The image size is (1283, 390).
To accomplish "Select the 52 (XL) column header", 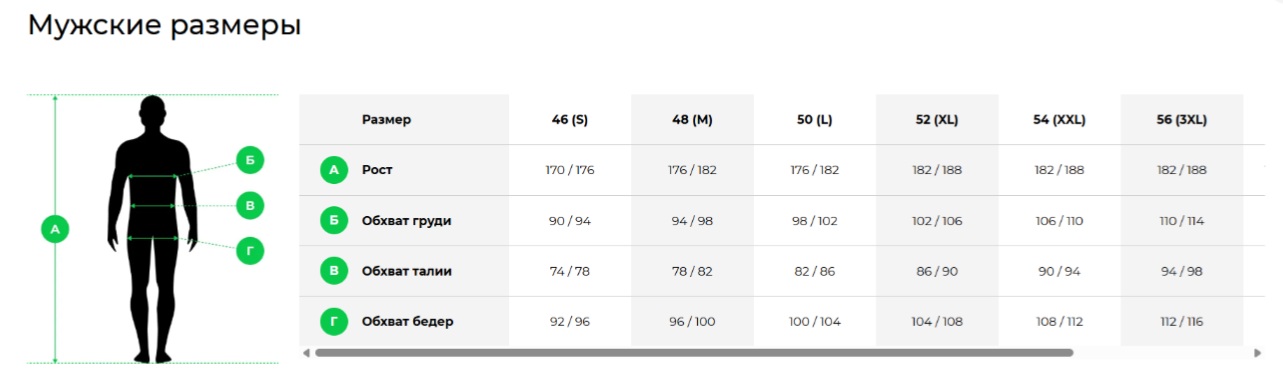I will tap(937, 120).
